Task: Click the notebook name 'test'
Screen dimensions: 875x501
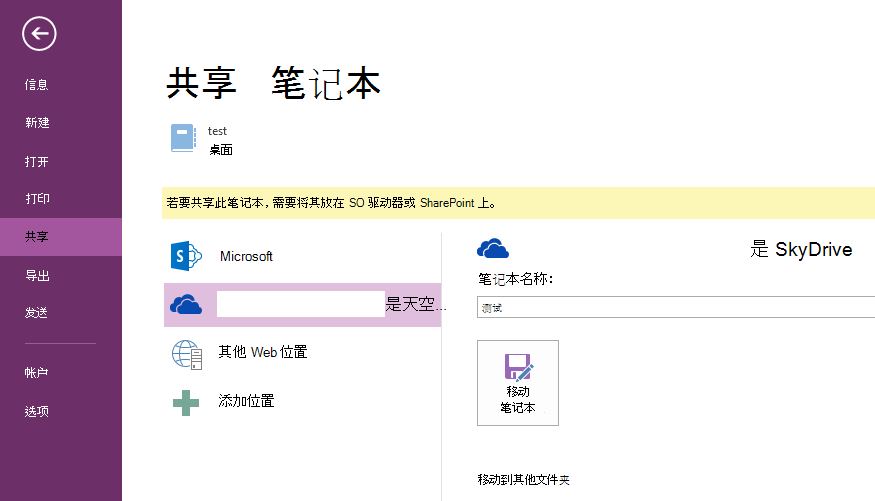Action: [217, 131]
